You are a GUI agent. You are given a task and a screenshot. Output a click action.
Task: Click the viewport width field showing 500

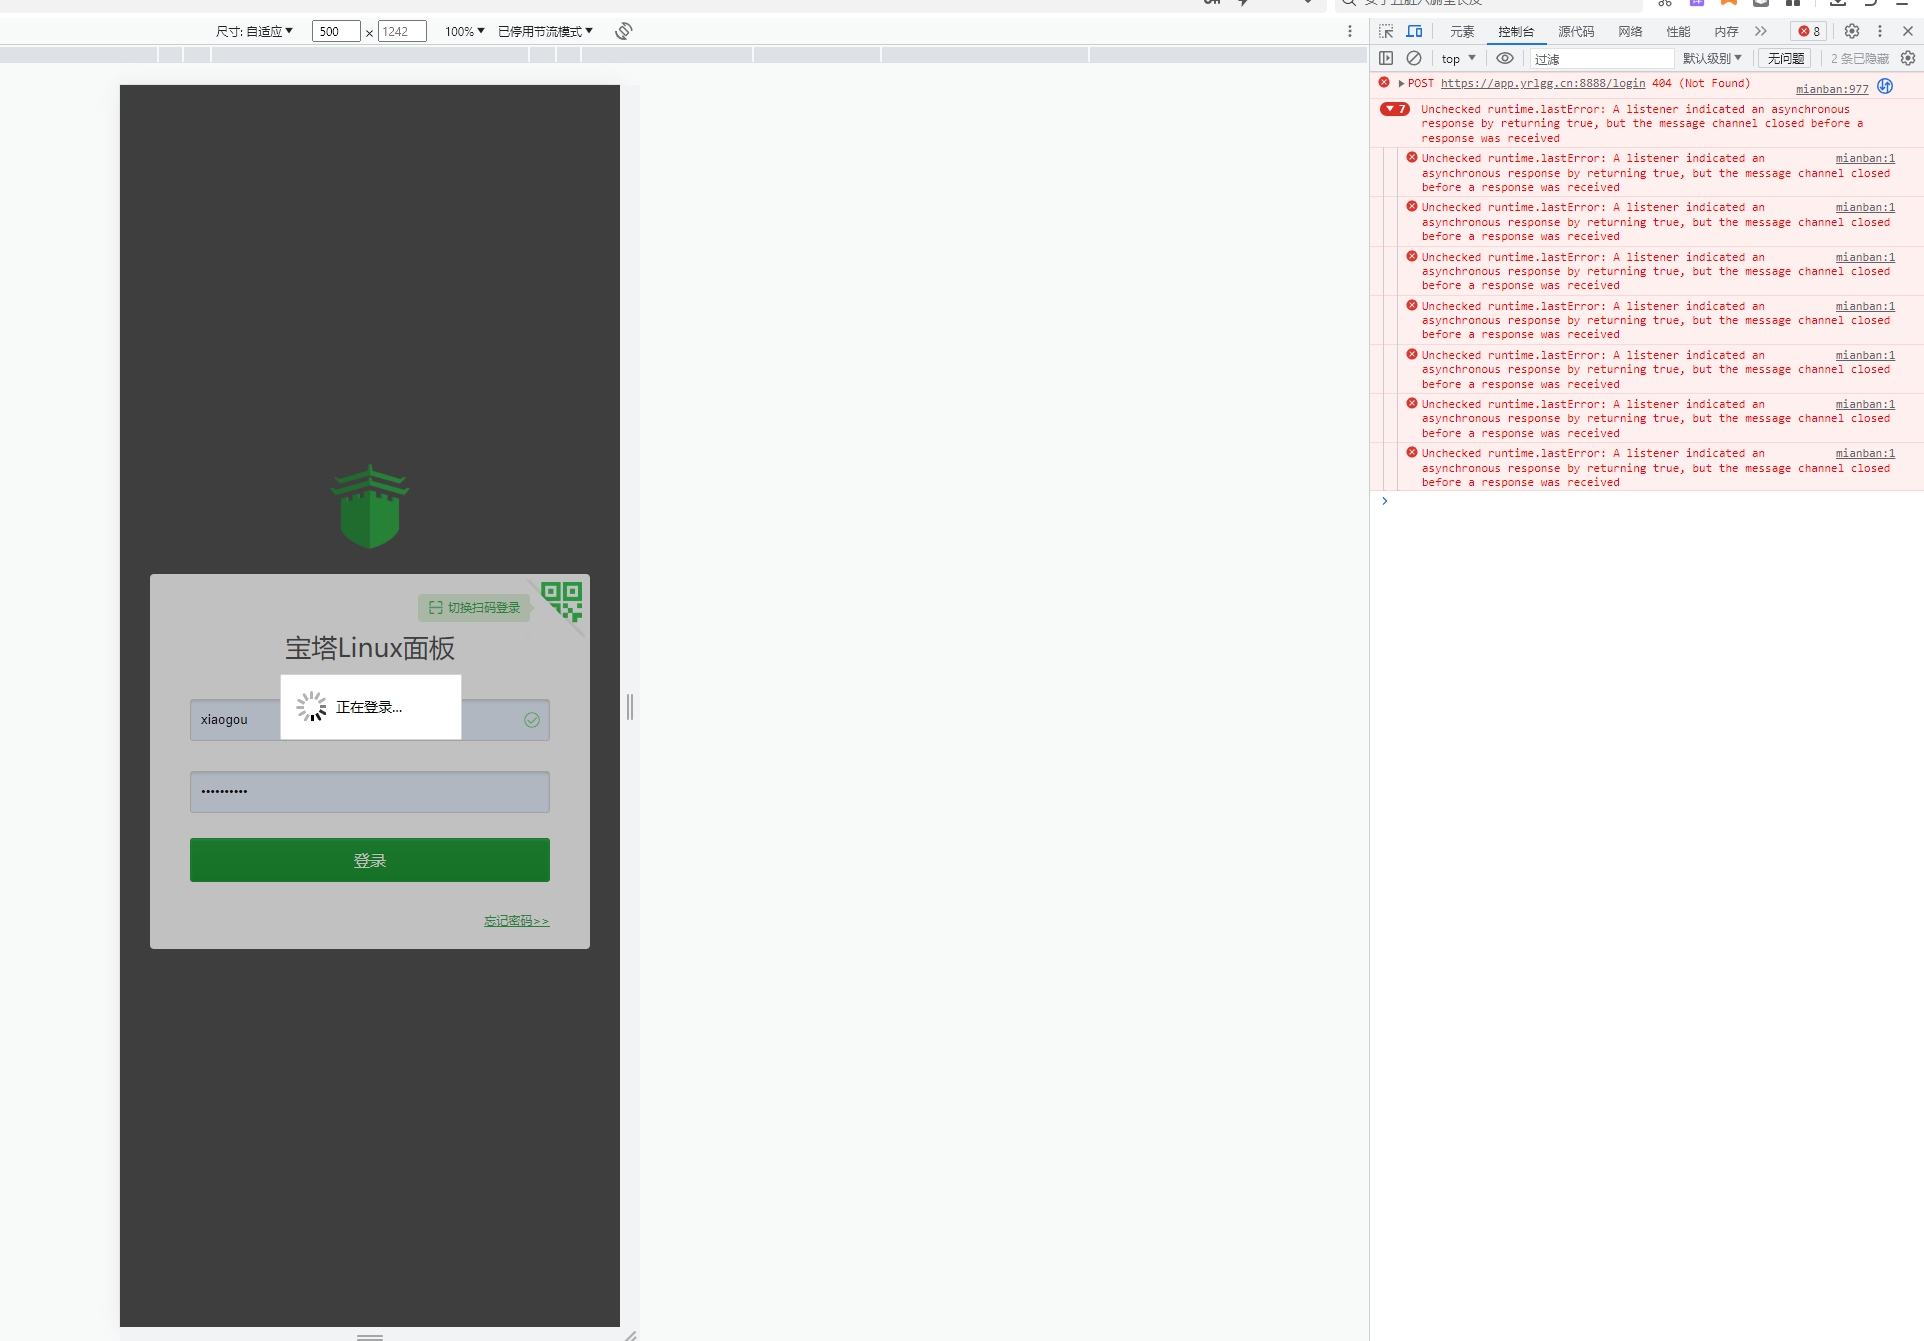pos(336,31)
